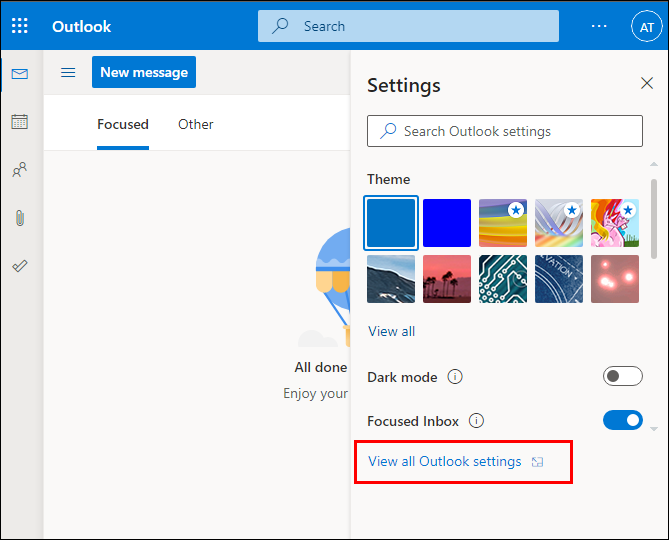This screenshot has width=669, height=540.
Task: Select the bright blue theme swatch
Action: coord(447,222)
